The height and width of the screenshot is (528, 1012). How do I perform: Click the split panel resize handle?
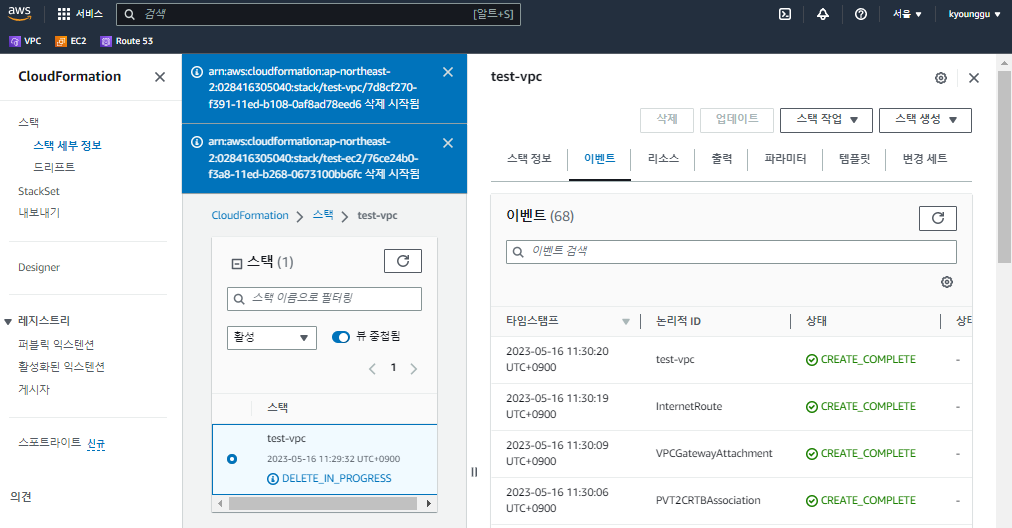[x=474, y=472]
